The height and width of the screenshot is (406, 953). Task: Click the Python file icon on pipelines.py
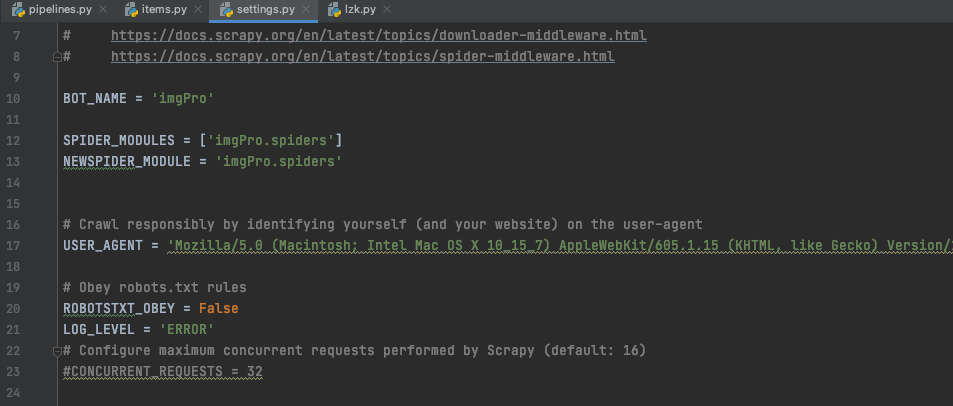pos(18,10)
